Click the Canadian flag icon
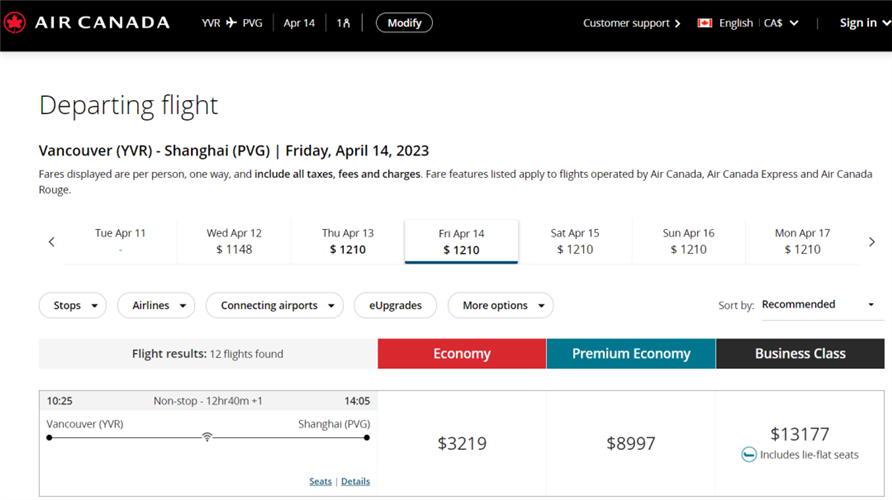This screenshot has width=892, height=500. tap(704, 23)
